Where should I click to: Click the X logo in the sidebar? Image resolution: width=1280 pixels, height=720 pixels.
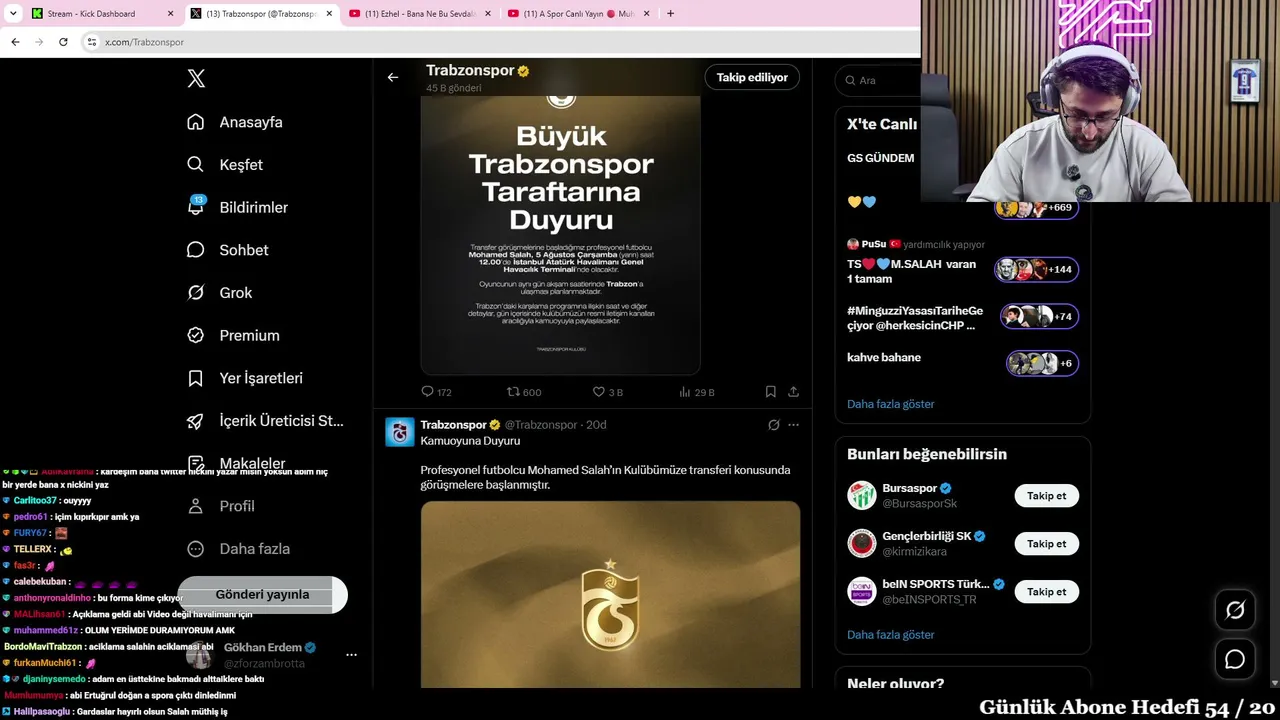(196, 79)
